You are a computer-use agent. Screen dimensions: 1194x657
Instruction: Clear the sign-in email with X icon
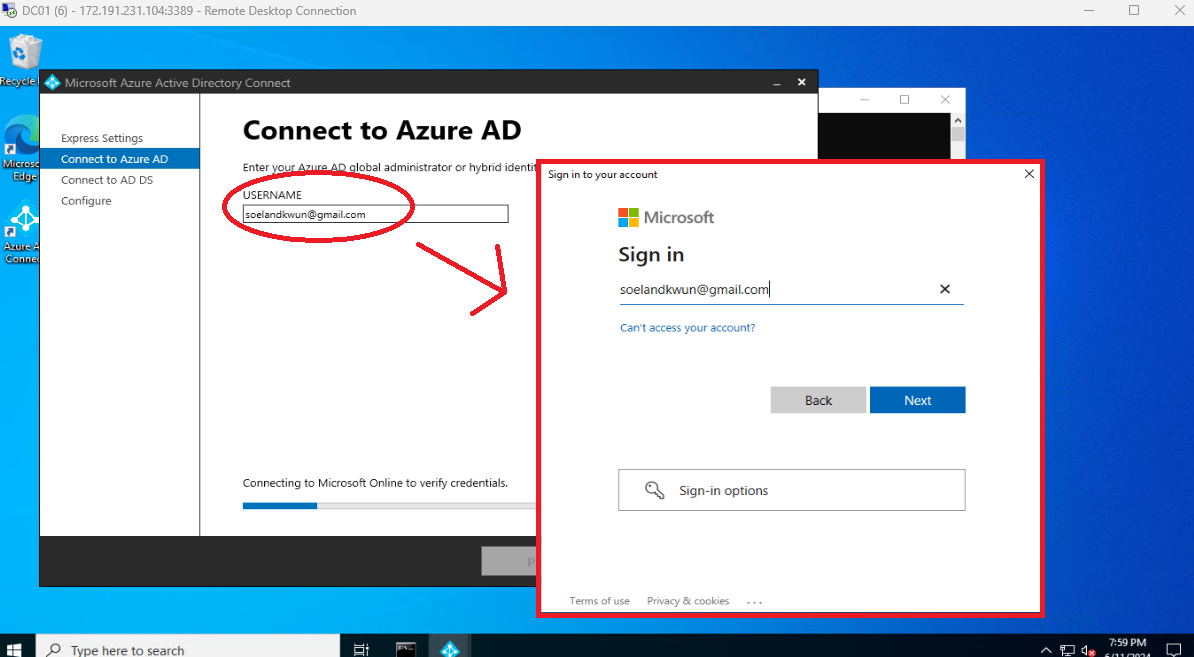pyautogui.click(x=944, y=289)
